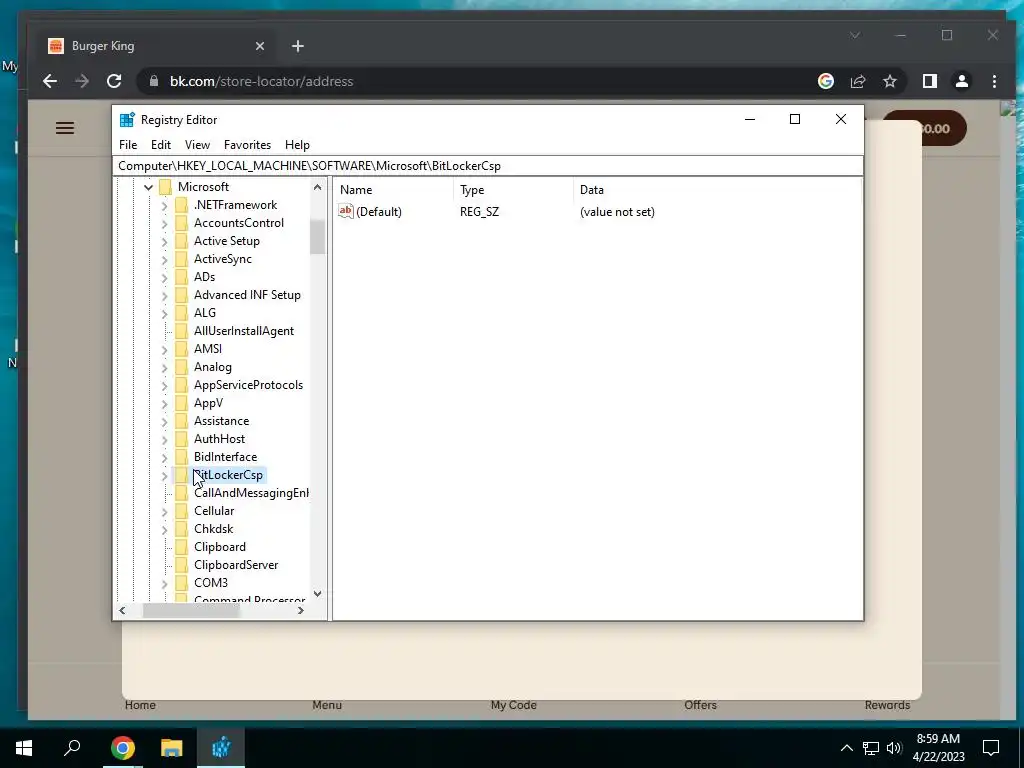Click the taskbar search icon

(x=72, y=748)
